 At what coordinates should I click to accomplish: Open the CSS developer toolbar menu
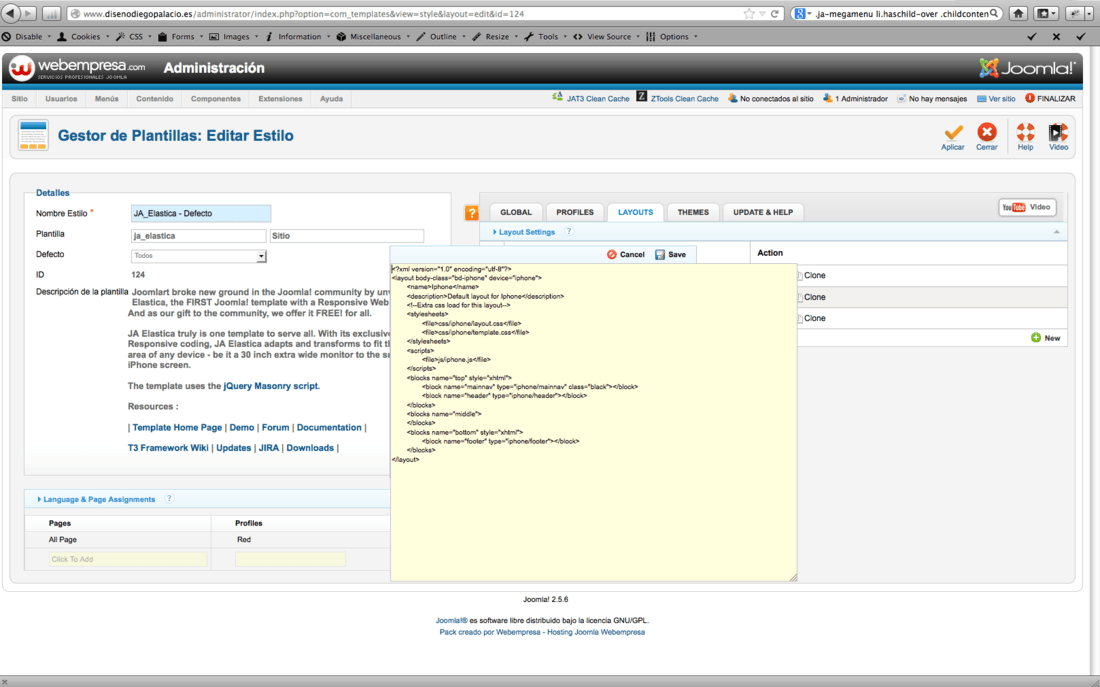[x=133, y=36]
